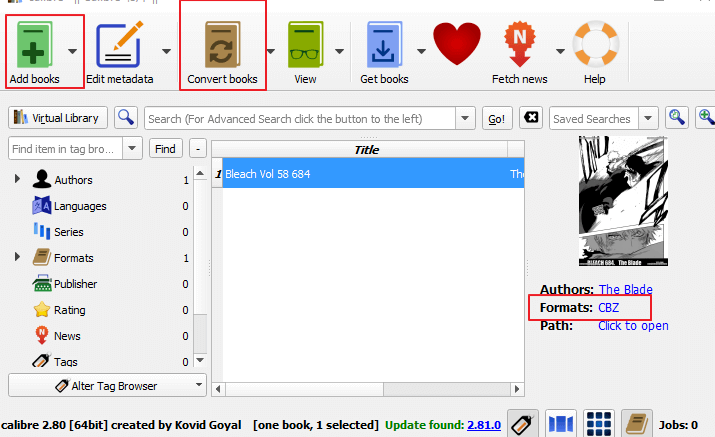
Task: Click the collapse all minus button
Action: (198, 149)
